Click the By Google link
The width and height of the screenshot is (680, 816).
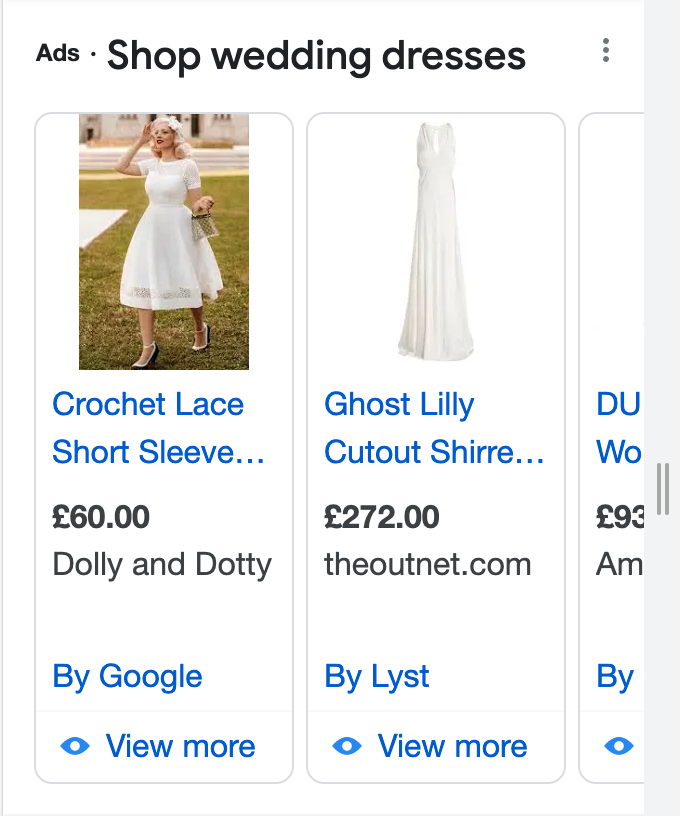point(127,676)
